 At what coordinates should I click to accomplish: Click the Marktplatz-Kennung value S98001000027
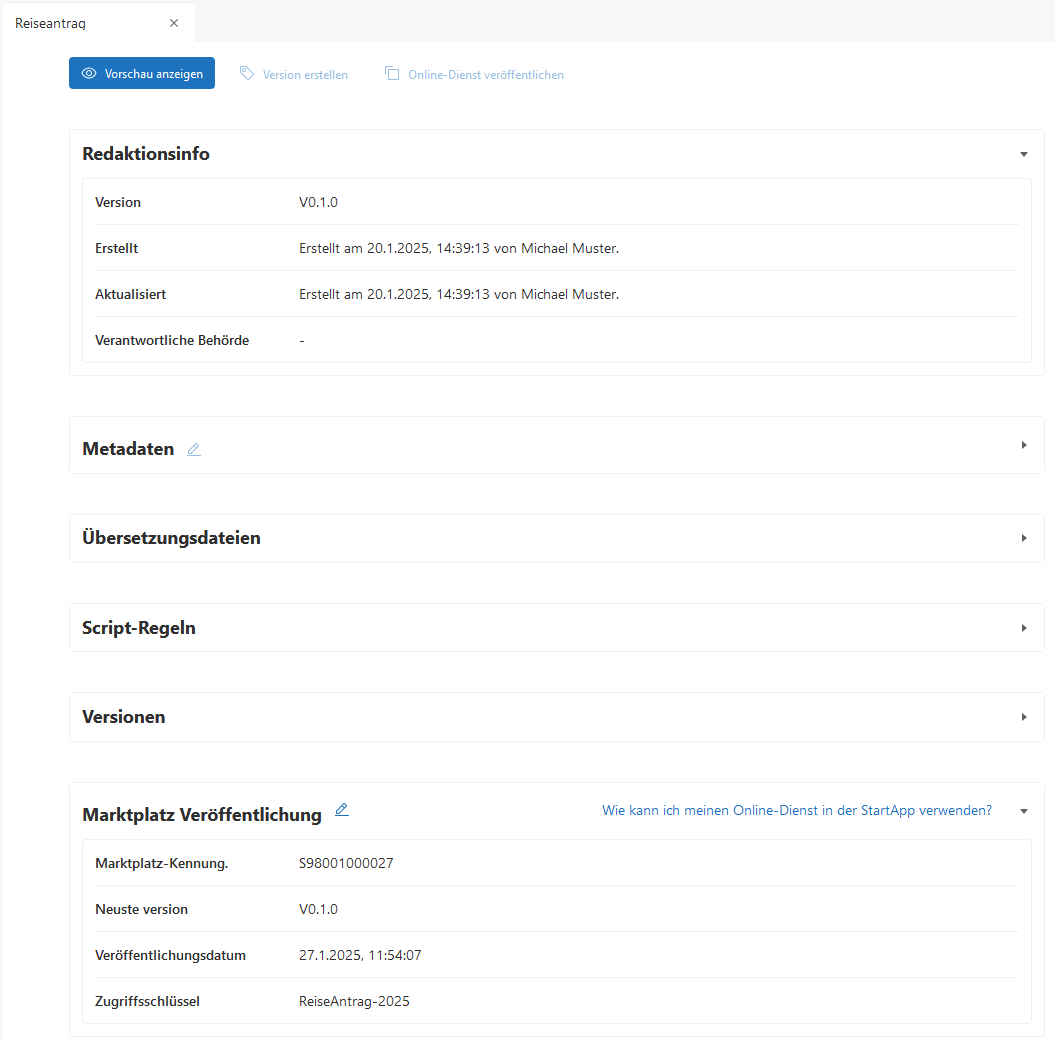click(x=346, y=863)
